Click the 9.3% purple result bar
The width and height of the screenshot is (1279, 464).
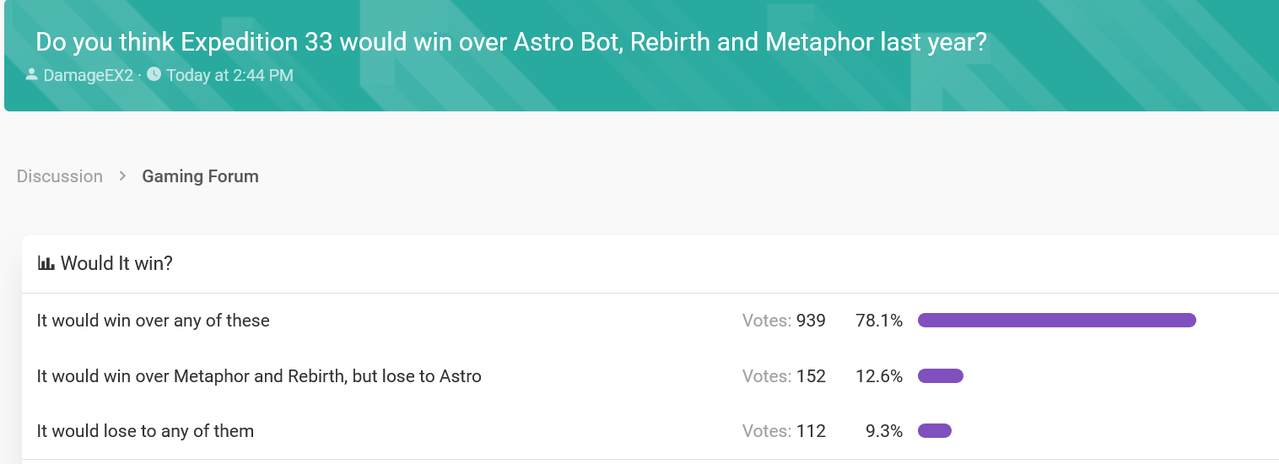point(934,431)
